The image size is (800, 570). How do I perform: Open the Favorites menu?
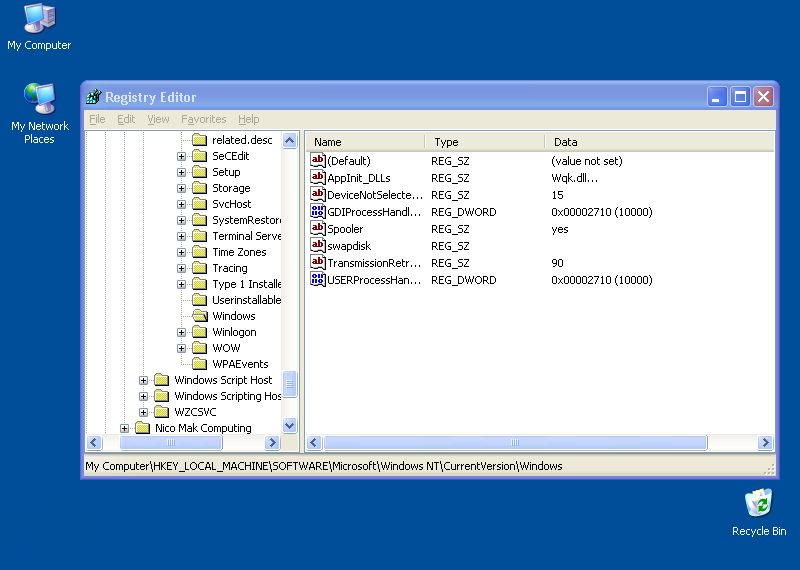[204, 119]
